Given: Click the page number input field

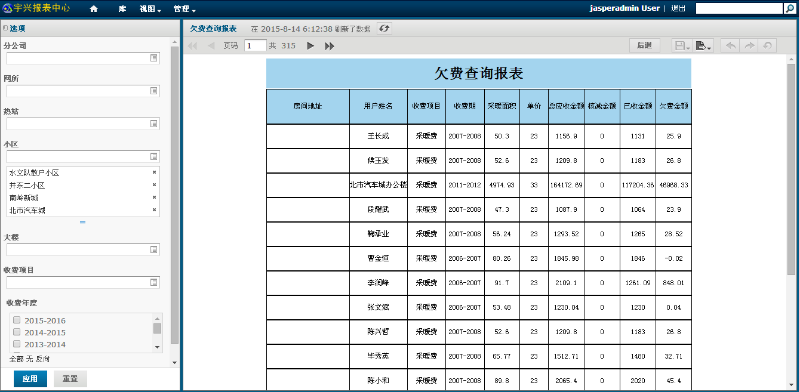Looking at the screenshot, I should tap(255, 46).
